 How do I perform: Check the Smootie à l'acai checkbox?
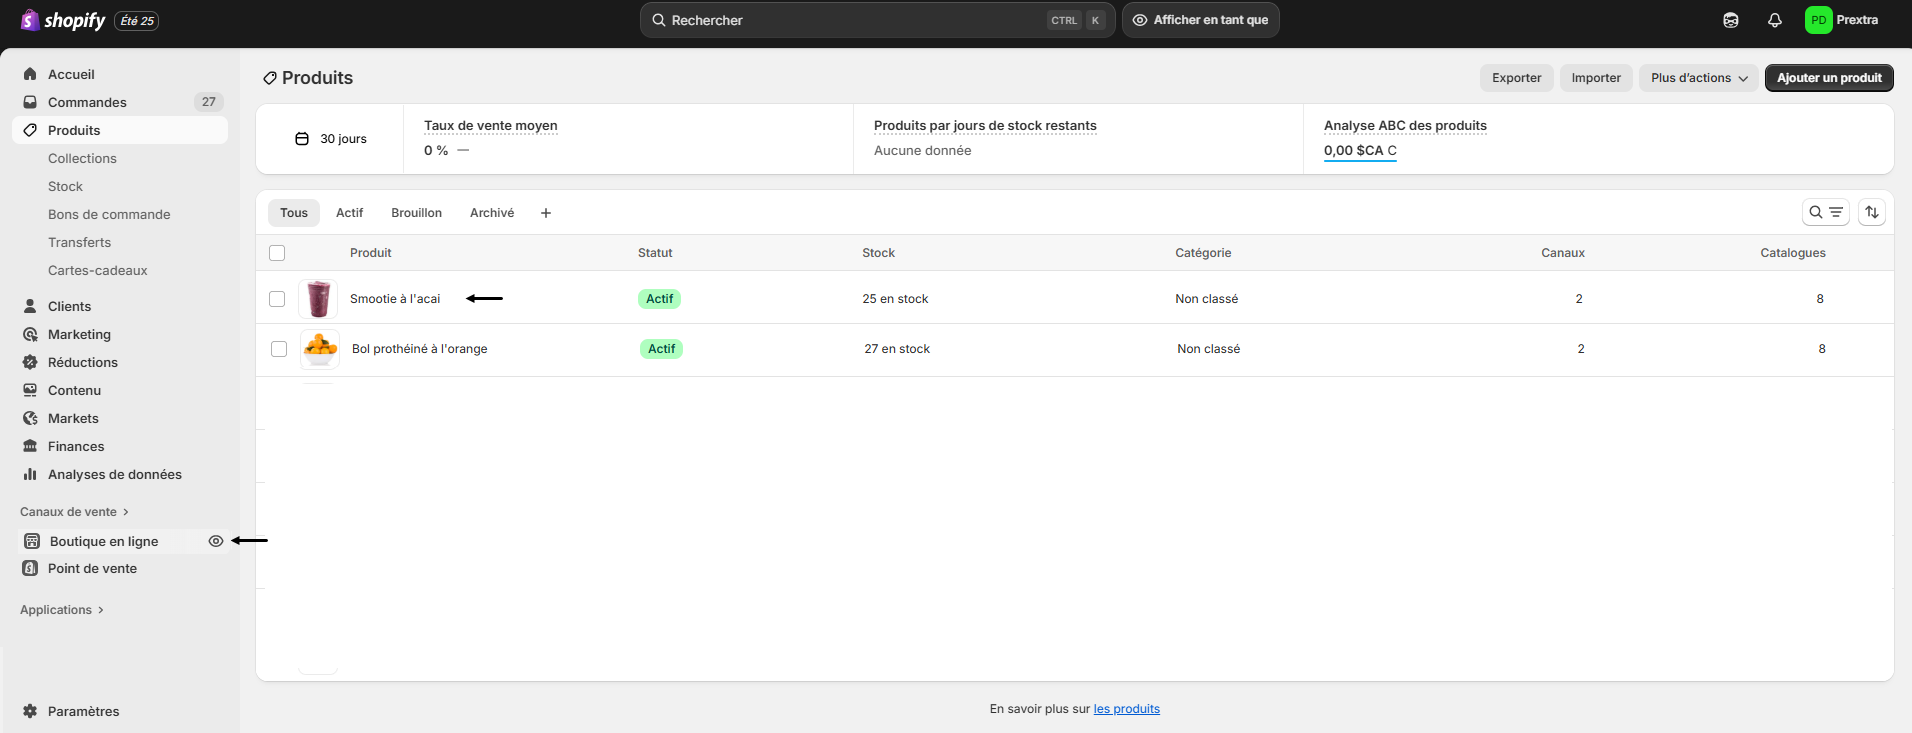point(277,299)
